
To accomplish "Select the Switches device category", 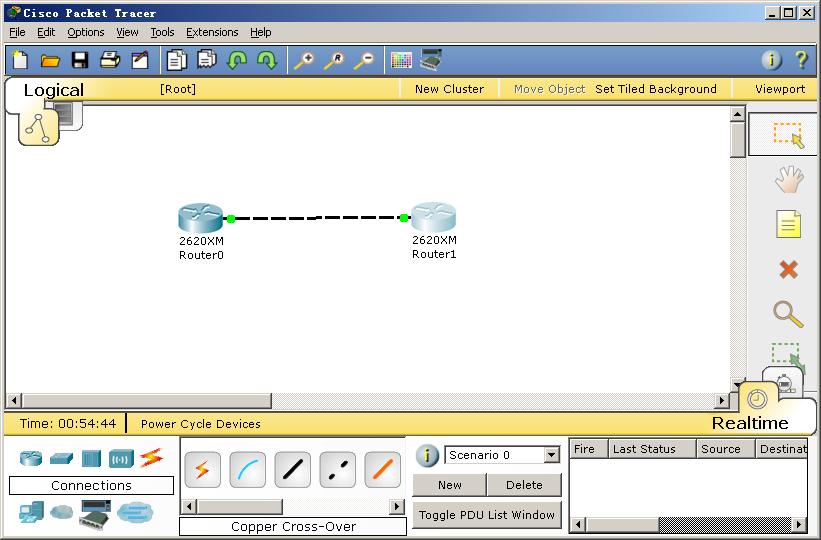I will coord(61,458).
